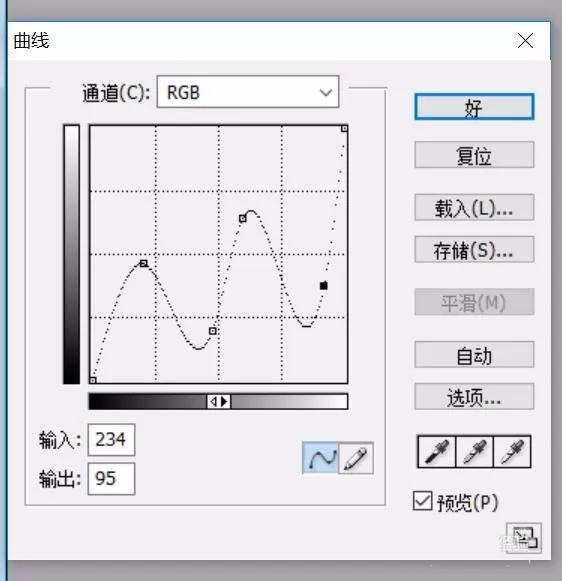Pick the black point eyedropper
Screen dimensions: 562x581
click(436, 452)
